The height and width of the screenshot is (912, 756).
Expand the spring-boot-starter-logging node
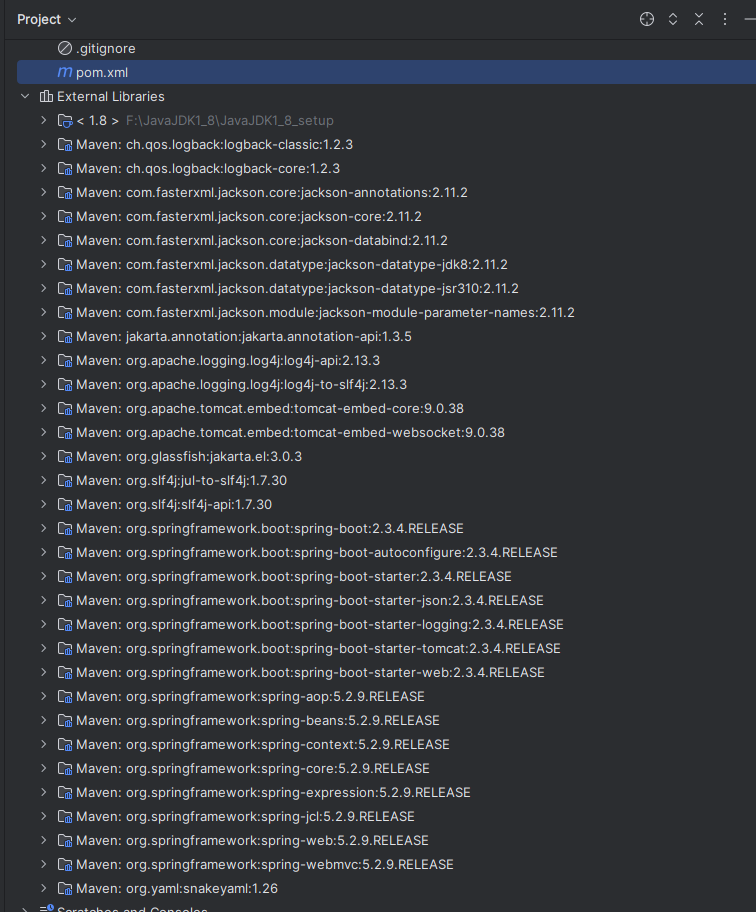click(x=44, y=625)
